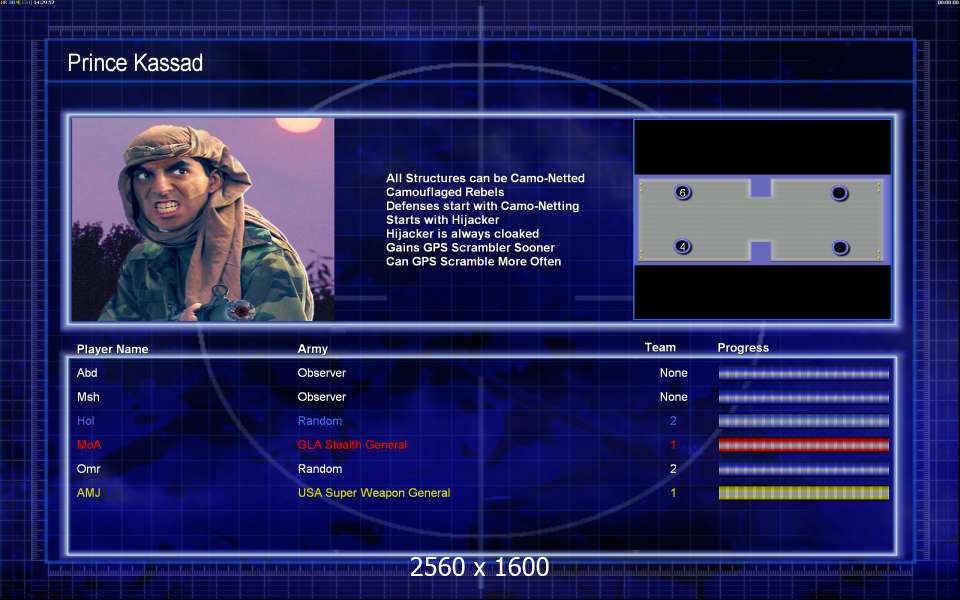Click the map preview panel
The image size is (960, 600).
[x=762, y=219]
